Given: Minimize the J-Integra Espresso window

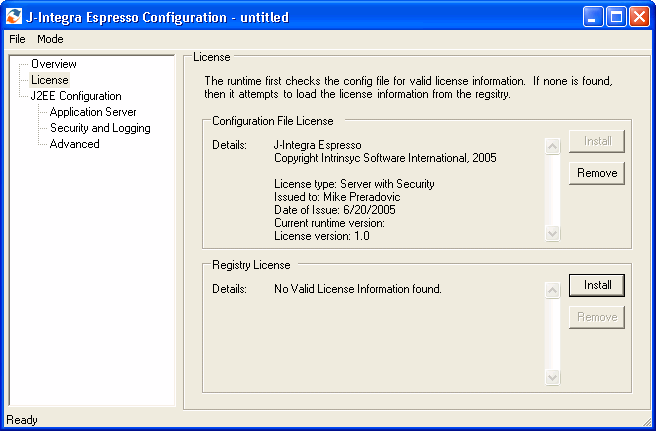Looking at the screenshot, I should tap(594, 17).
